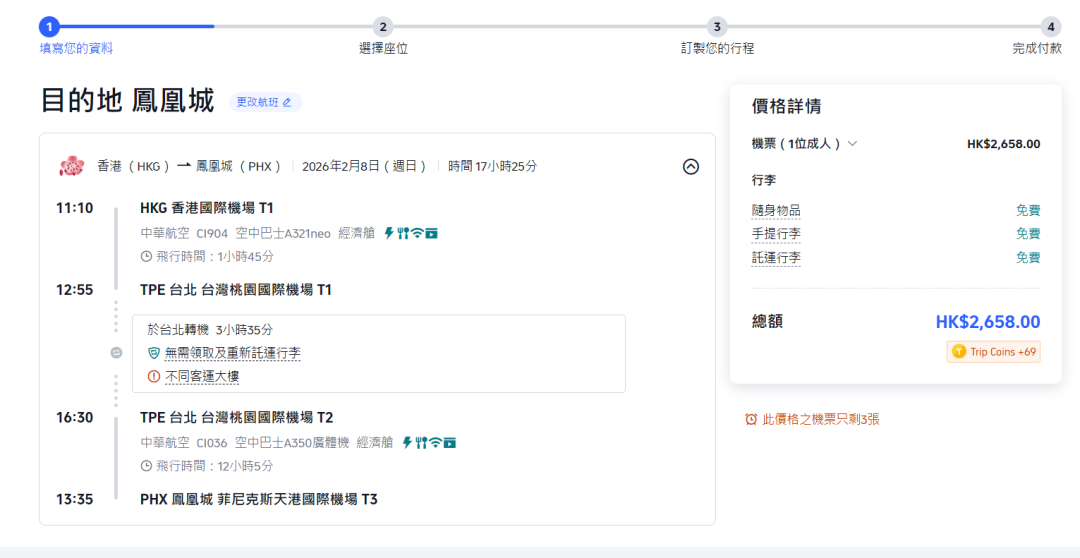The image size is (1080, 558).
Task: Collapse the flight itinerary details chevron
Action: (690, 167)
